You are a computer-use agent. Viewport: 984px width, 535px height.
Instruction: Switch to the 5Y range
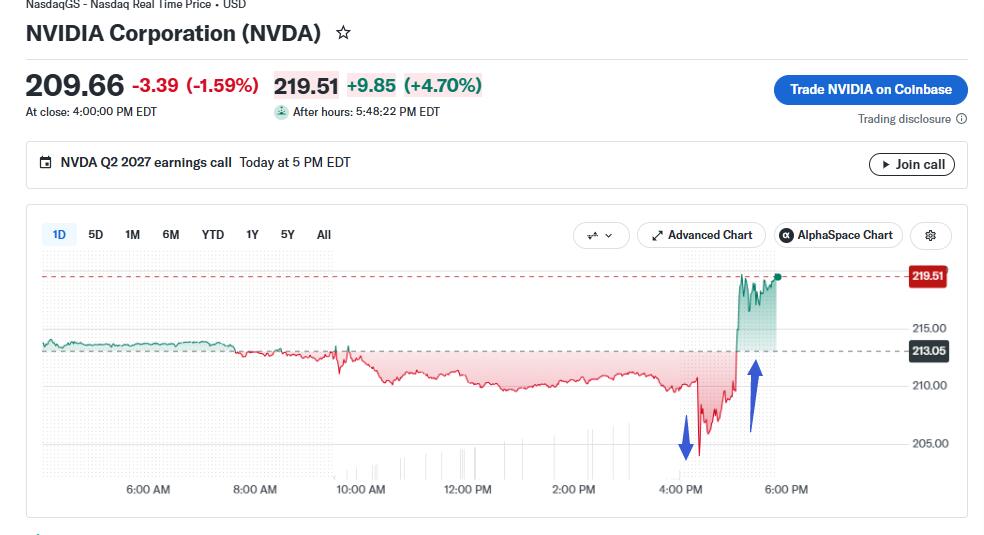[x=287, y=235]
